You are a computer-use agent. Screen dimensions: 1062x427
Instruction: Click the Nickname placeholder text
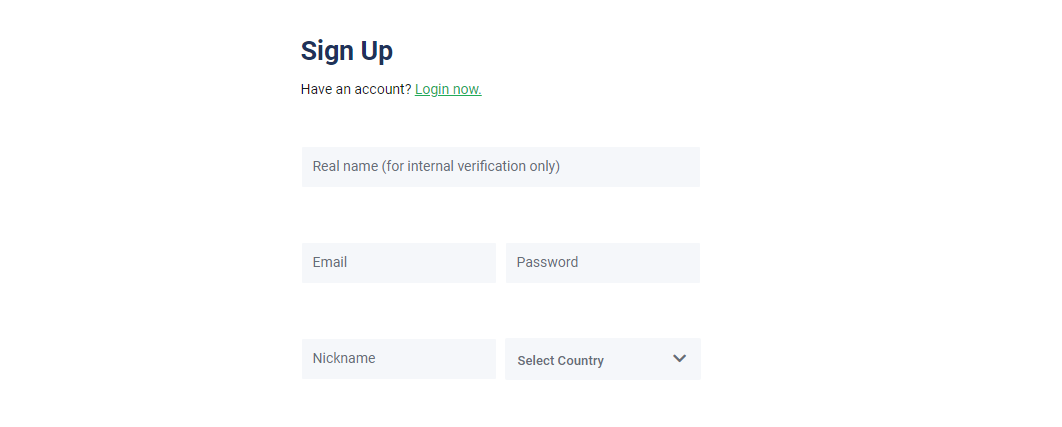[344, 358]
